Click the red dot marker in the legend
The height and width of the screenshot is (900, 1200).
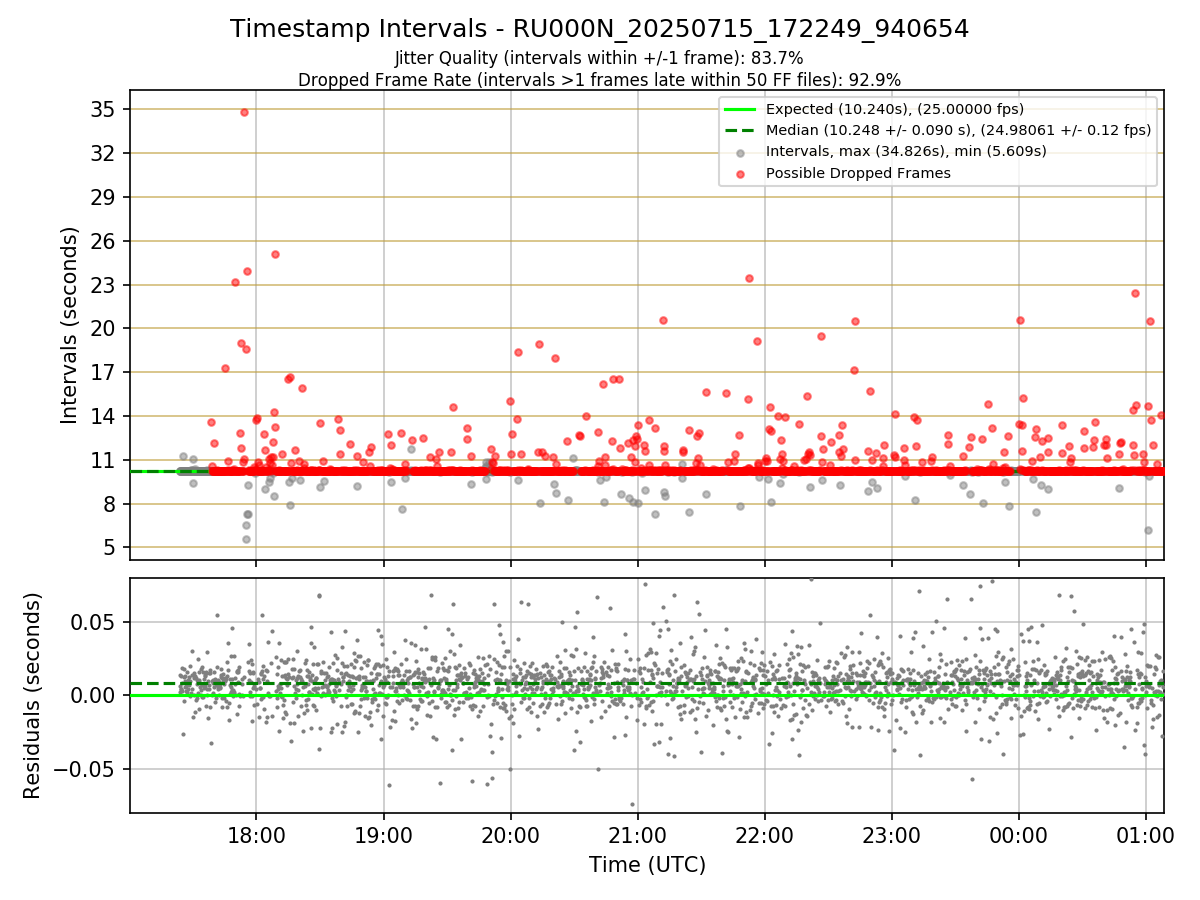[741, 174]
